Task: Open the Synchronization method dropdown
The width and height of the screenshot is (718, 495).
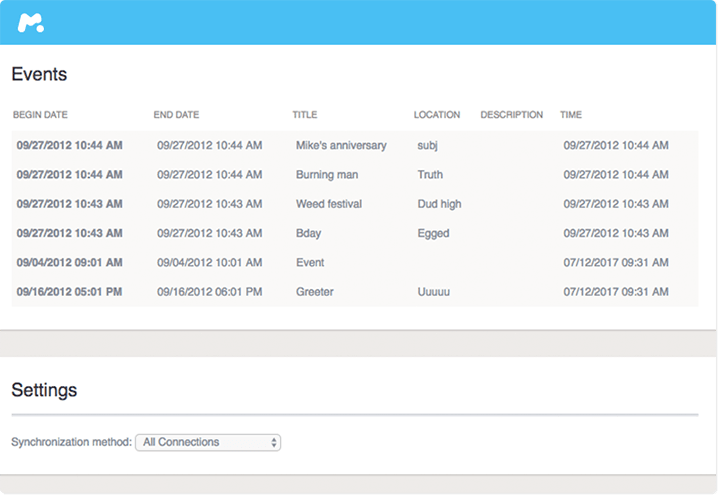Action: pos(208,442)
